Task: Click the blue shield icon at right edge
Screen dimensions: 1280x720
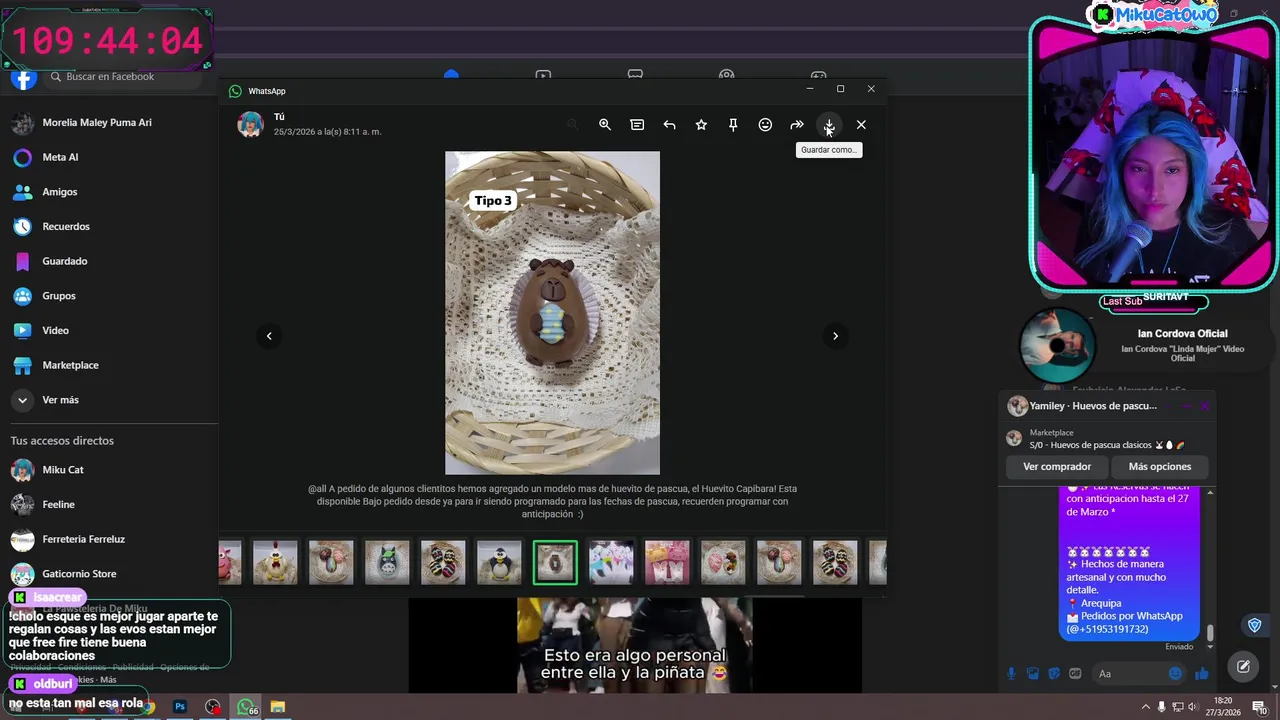Action: [x=1255, y=626]
